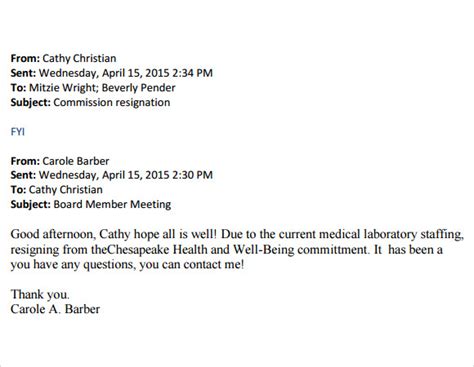Click Cathy Christian in second To line
Screen dimensions: 474x367
coord(66,190)
